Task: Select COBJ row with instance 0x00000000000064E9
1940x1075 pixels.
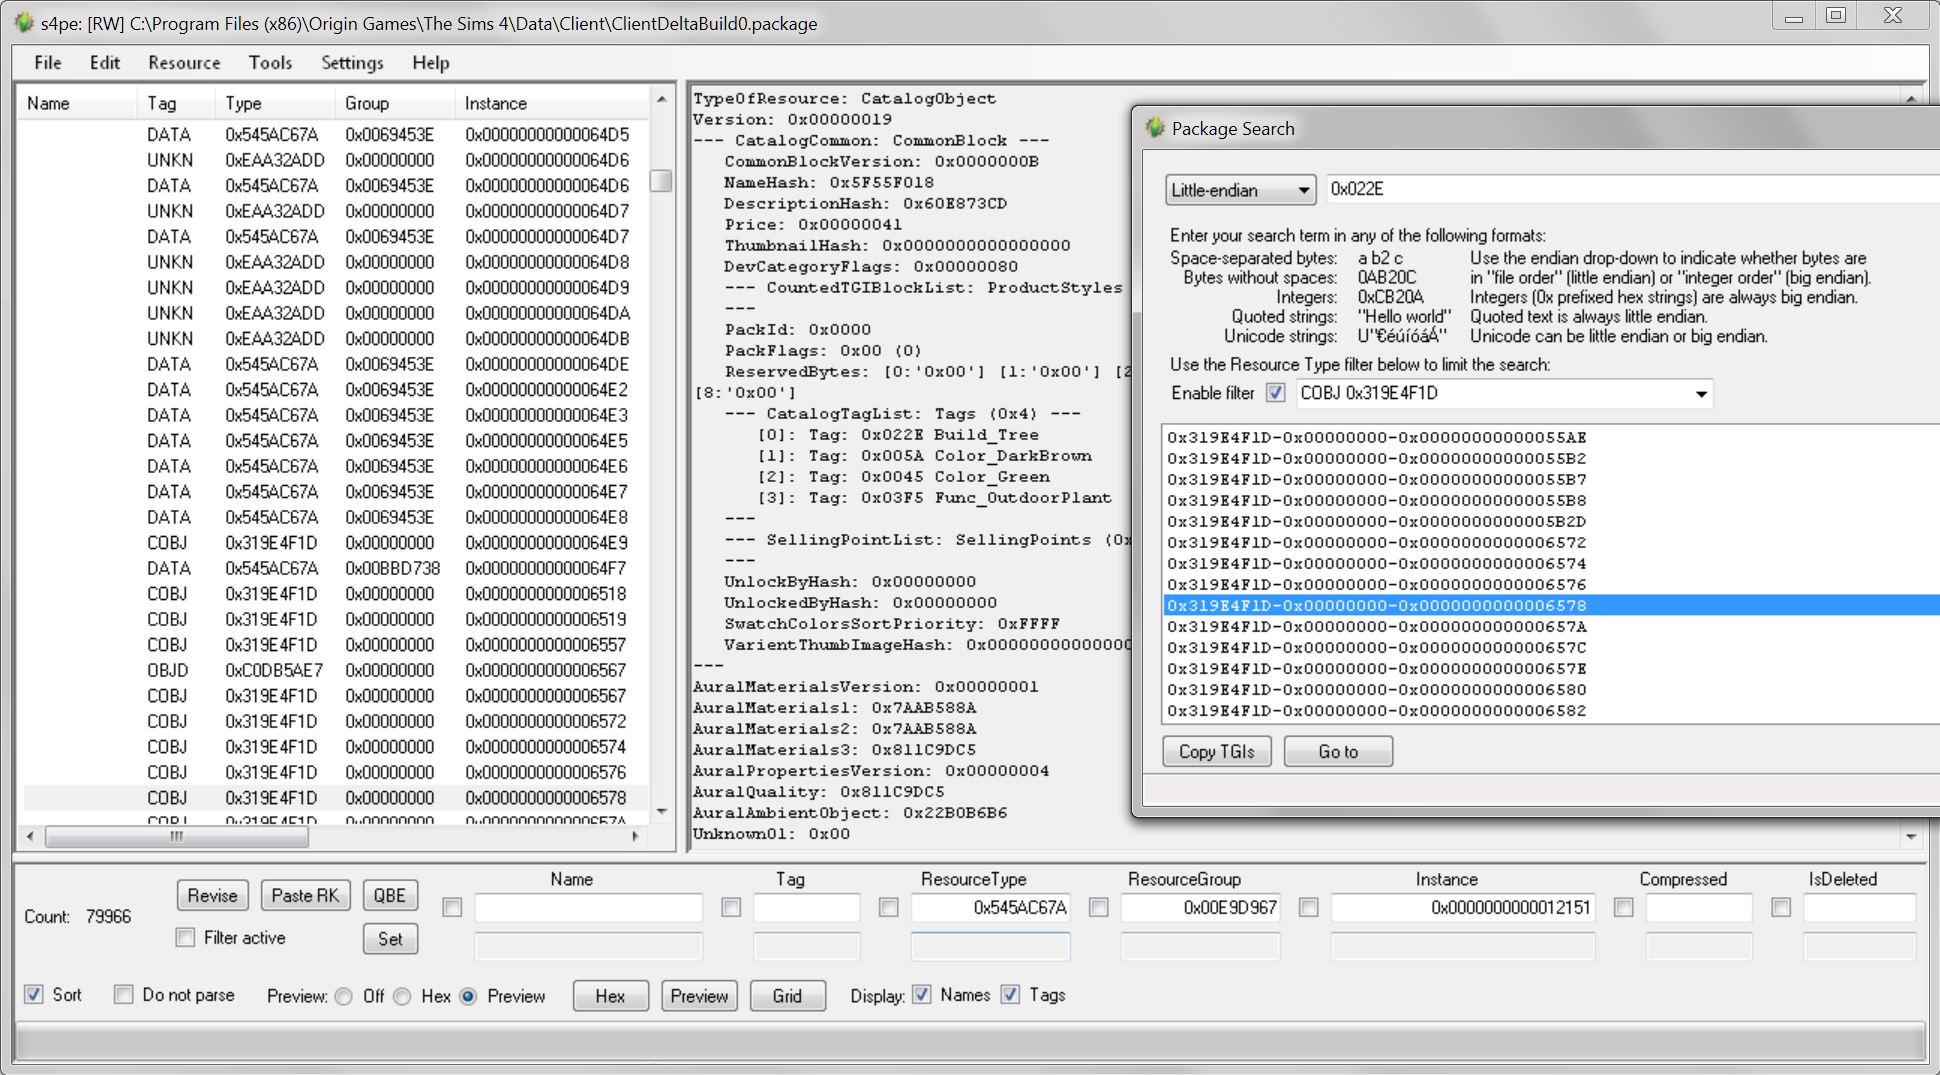Action: coord(336,543)
